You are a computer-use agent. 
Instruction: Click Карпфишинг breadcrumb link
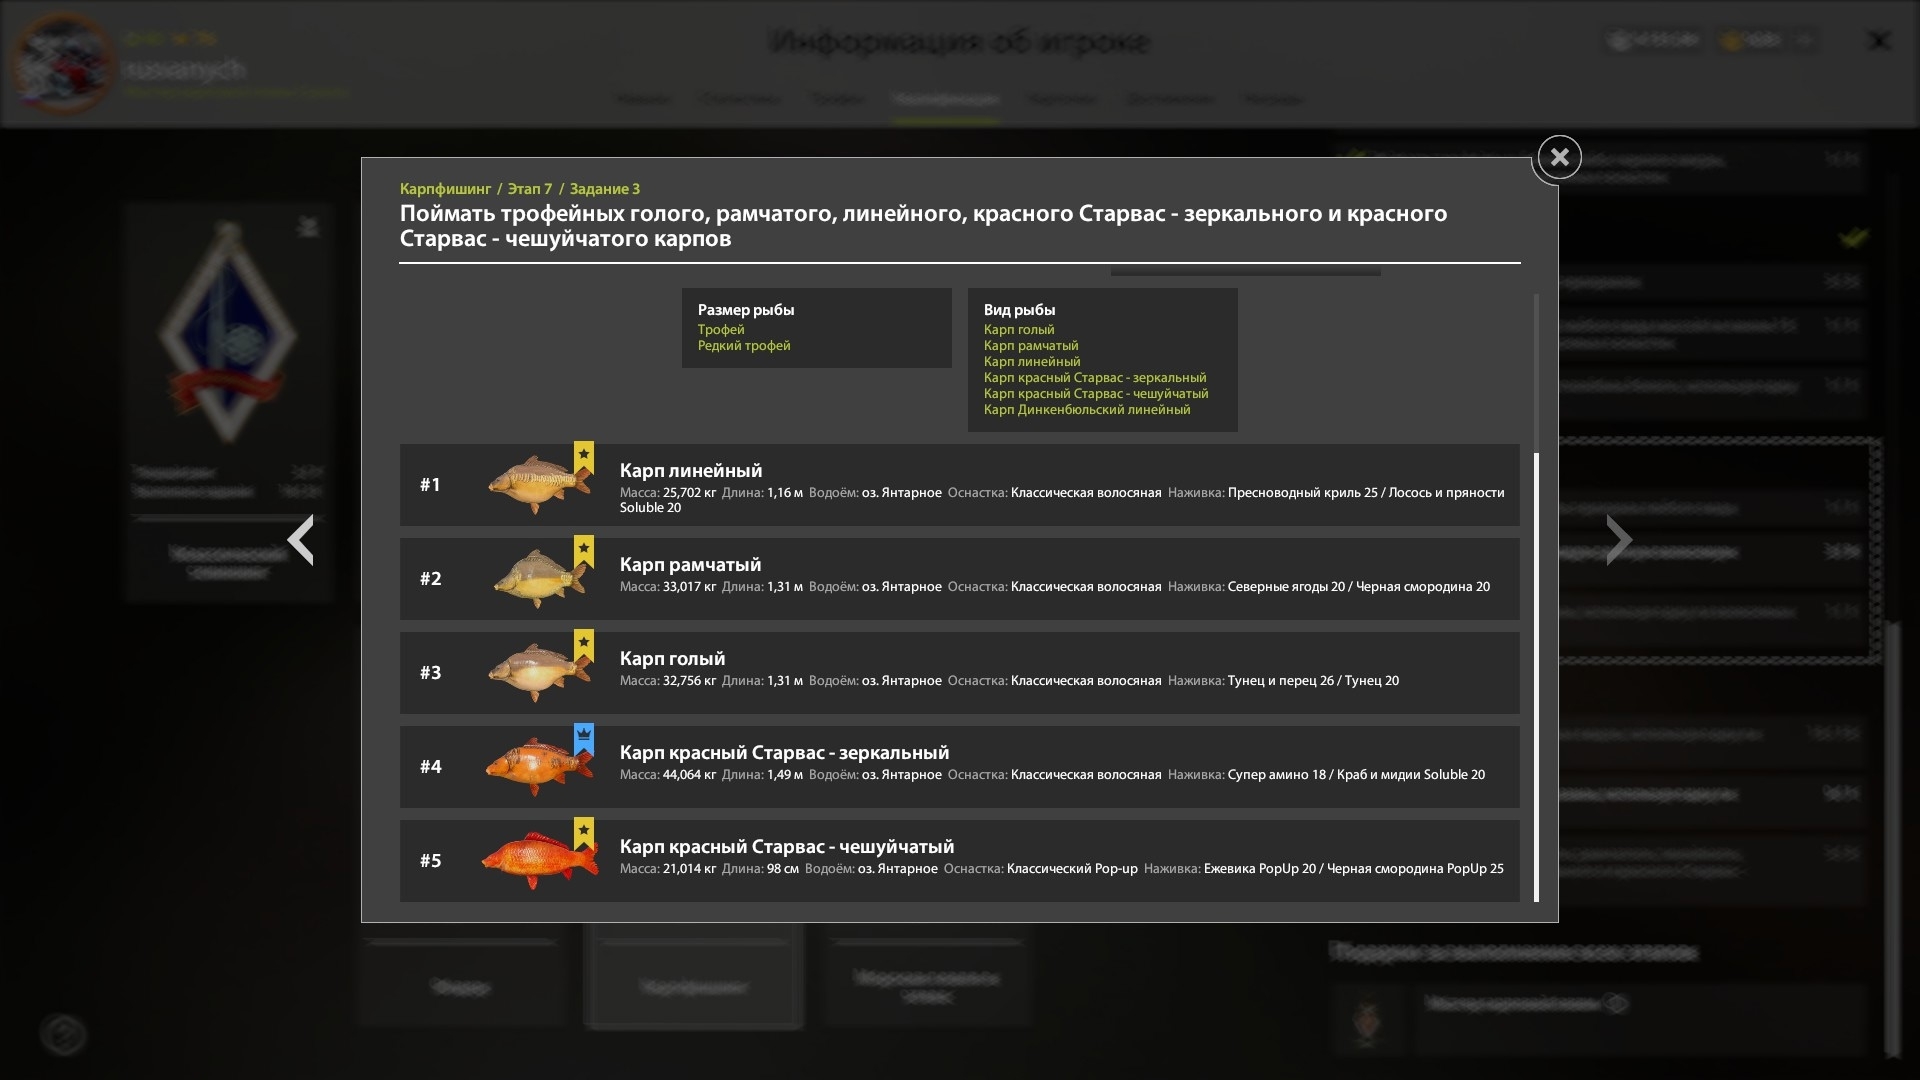[445, 189]
